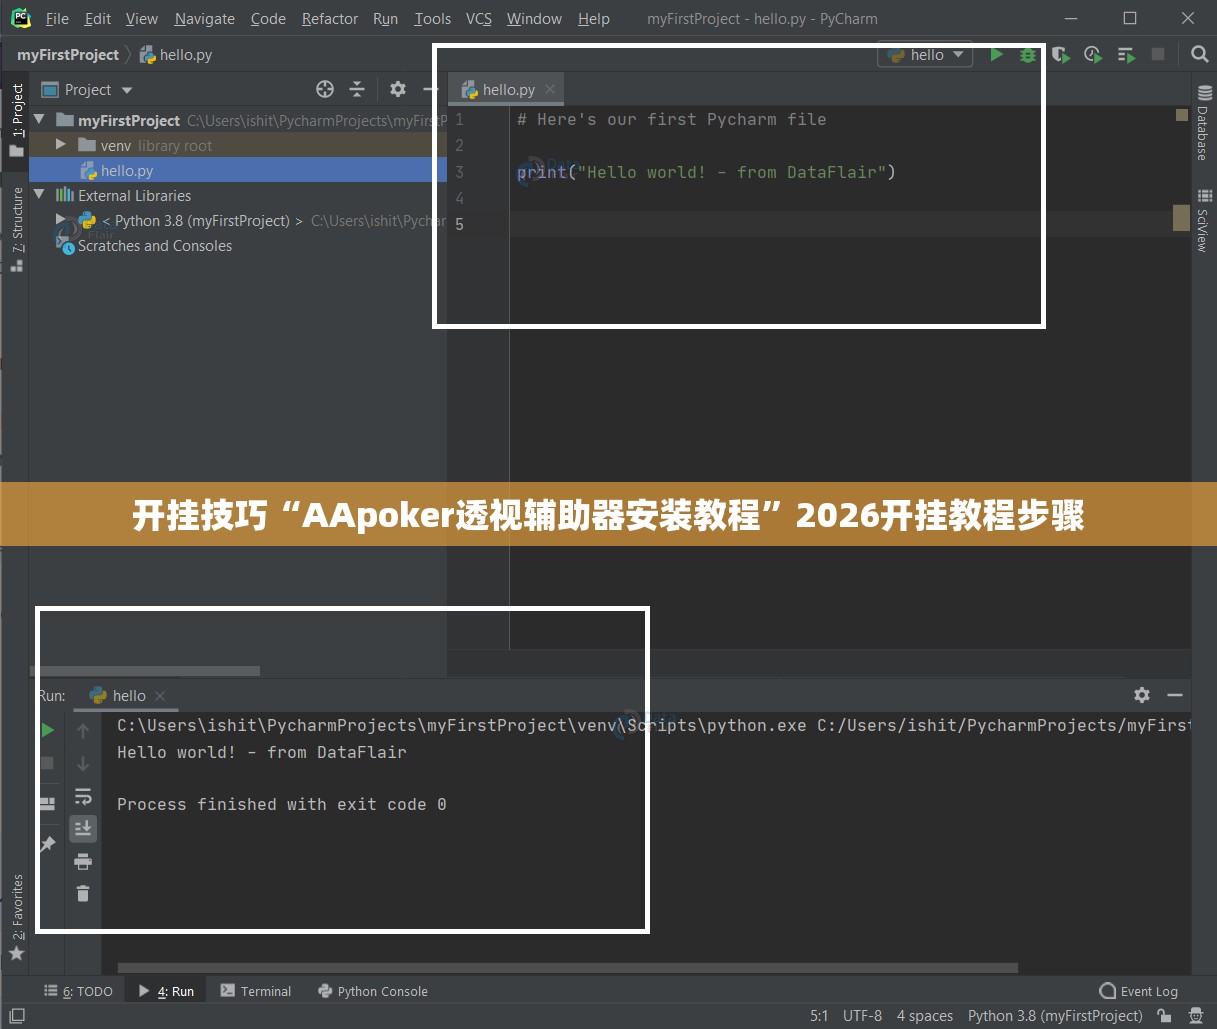Change indent settings via 4 spaces in status bar
Image resolution: width=1217 pixels, height=1029 pixels.
pos(925,1016)
